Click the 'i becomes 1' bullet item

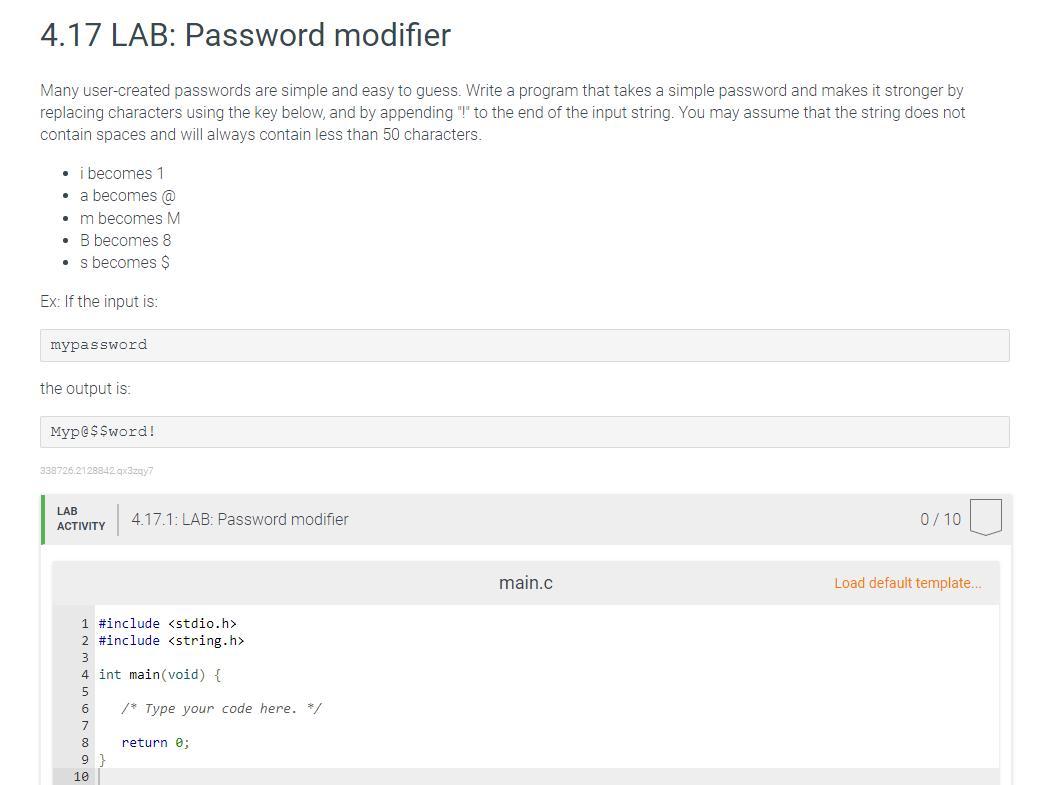[x=122, y=174]
